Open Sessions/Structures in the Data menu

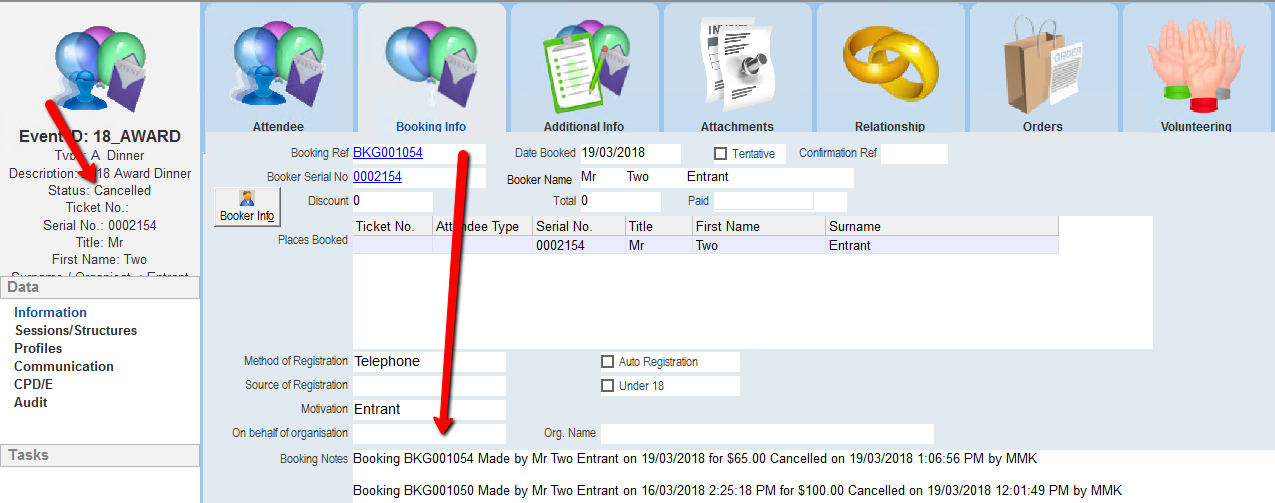point(75,330)
